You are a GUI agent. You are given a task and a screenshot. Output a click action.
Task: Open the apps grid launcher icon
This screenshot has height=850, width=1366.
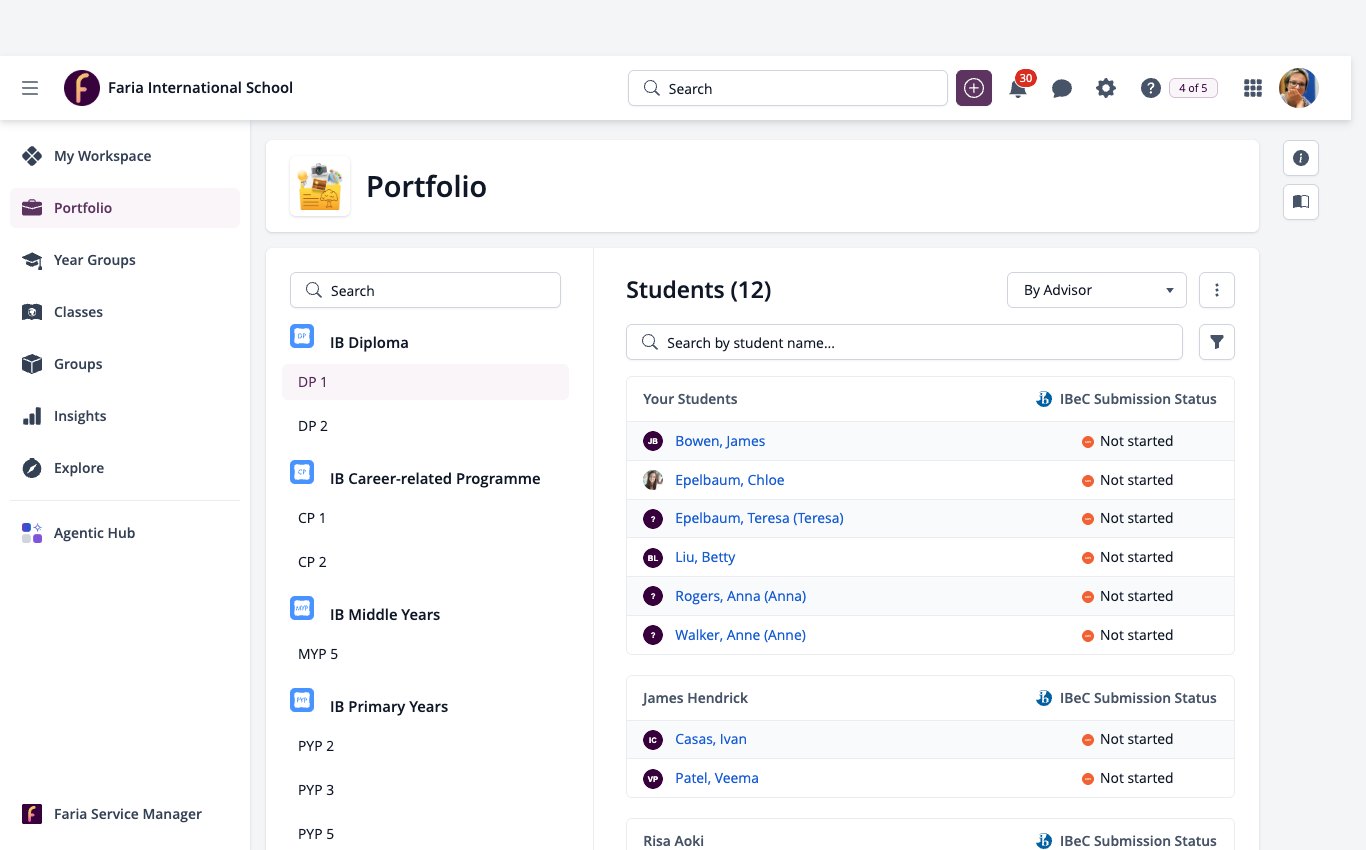click(1252, 88)
